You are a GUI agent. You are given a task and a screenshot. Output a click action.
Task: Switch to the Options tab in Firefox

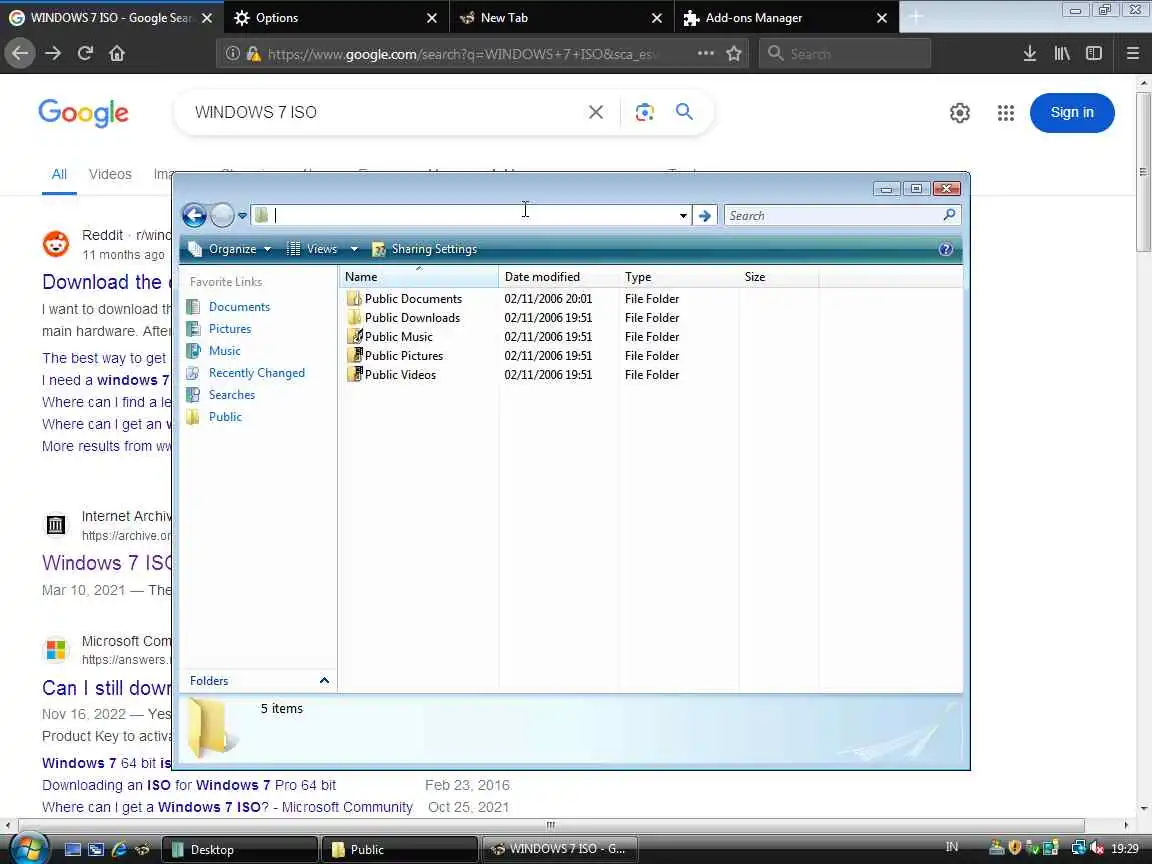pyautogui.click(x=336, y=18)
